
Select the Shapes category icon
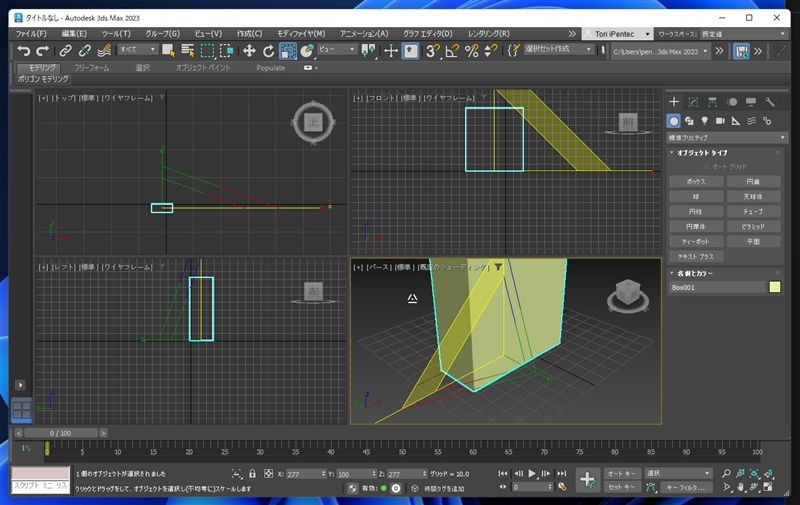pyautogui.click(x=689, y=121)
